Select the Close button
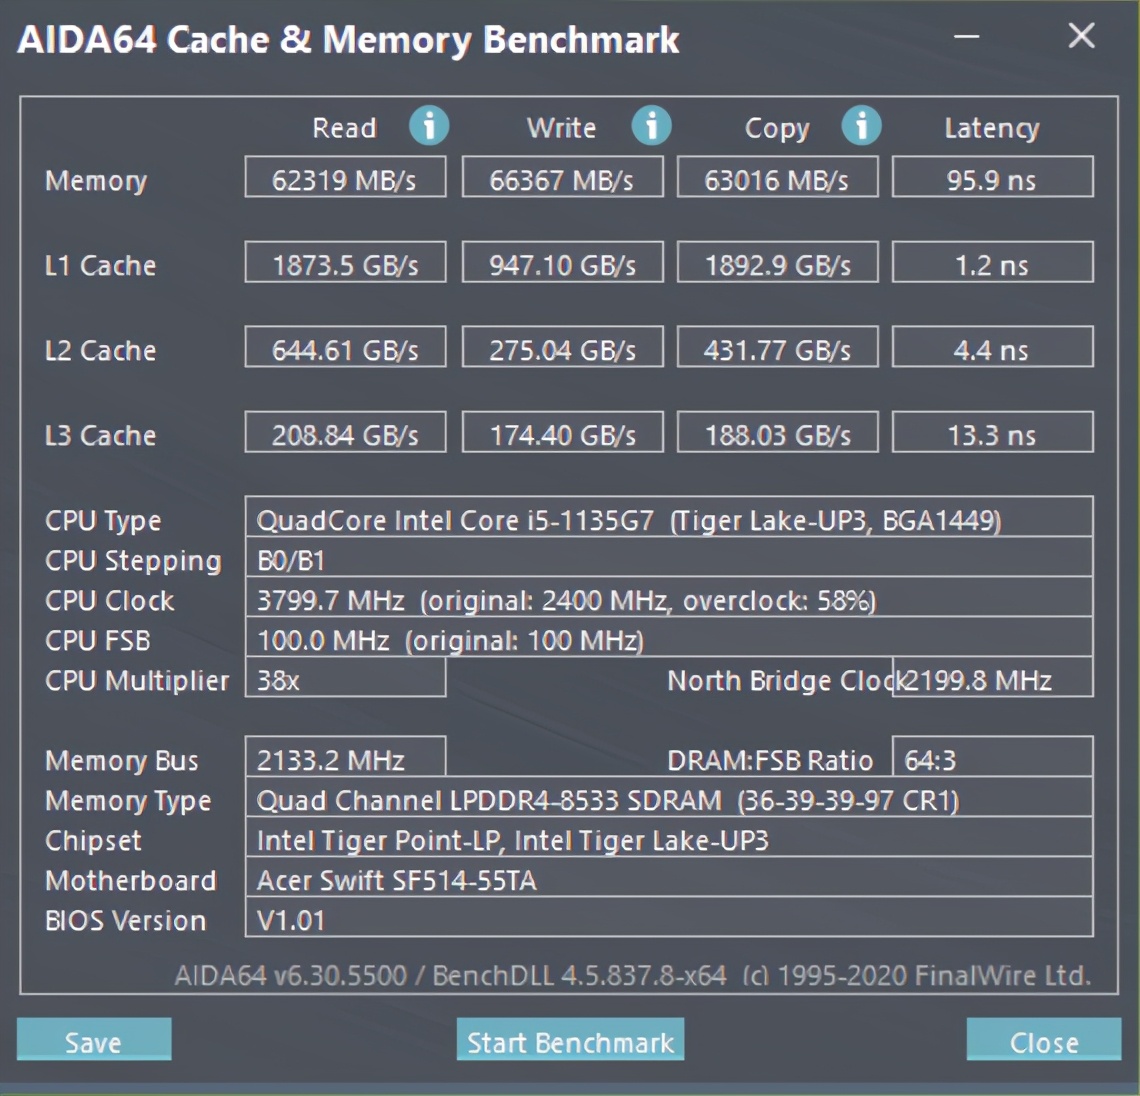 tap(1042, 1041)
